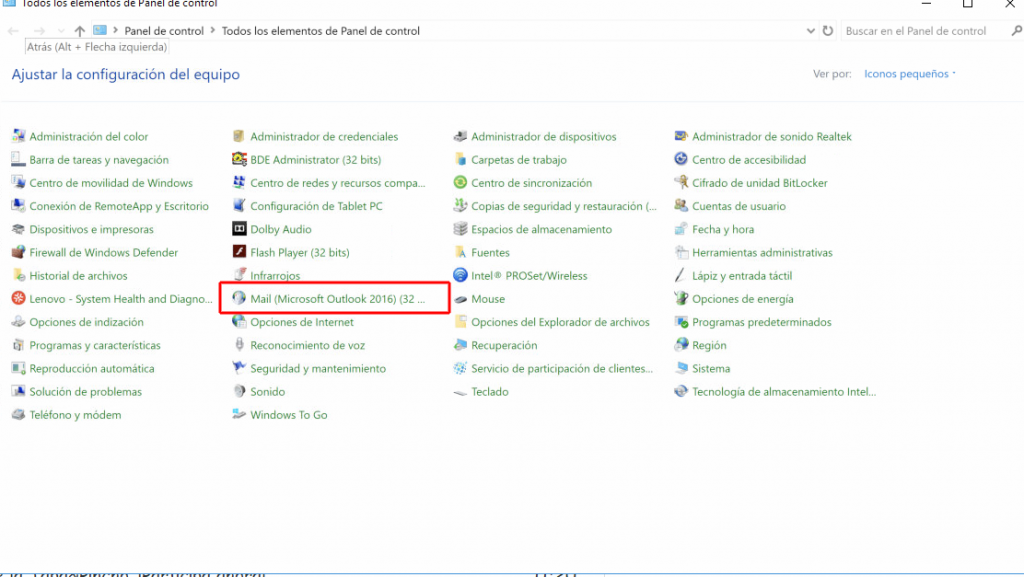Click the search magnifier icon
Image resolution: width=1024 pixels, height=577 pixels.
1017,31
